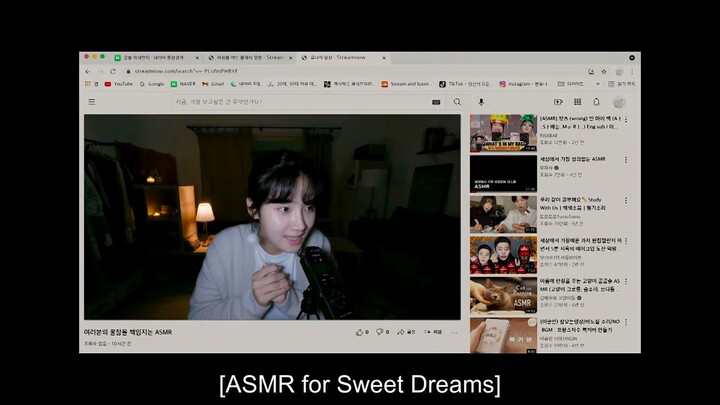Dislike the video with thumbs-down
This screenshot has width=720, height=405.
click(x=382, y=332)
